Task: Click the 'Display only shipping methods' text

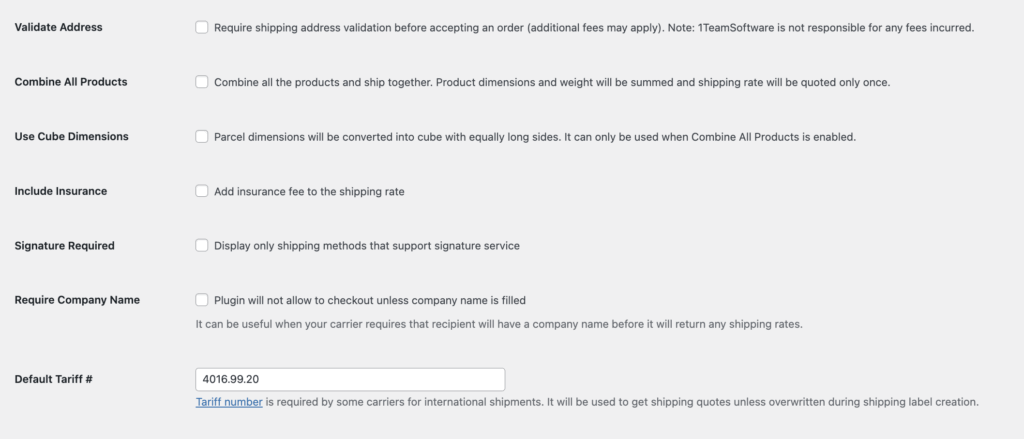Action: point(366,245)
